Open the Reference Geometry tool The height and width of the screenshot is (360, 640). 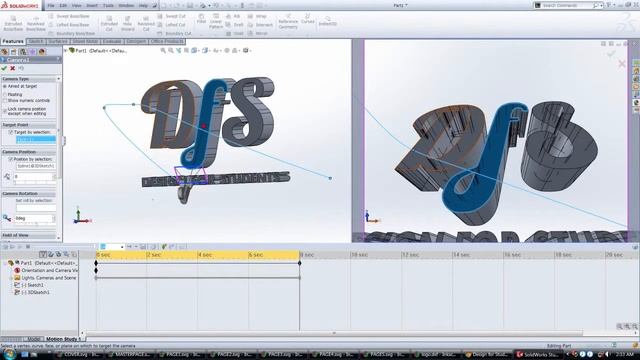pyautogui.click(x=288, y=21)
